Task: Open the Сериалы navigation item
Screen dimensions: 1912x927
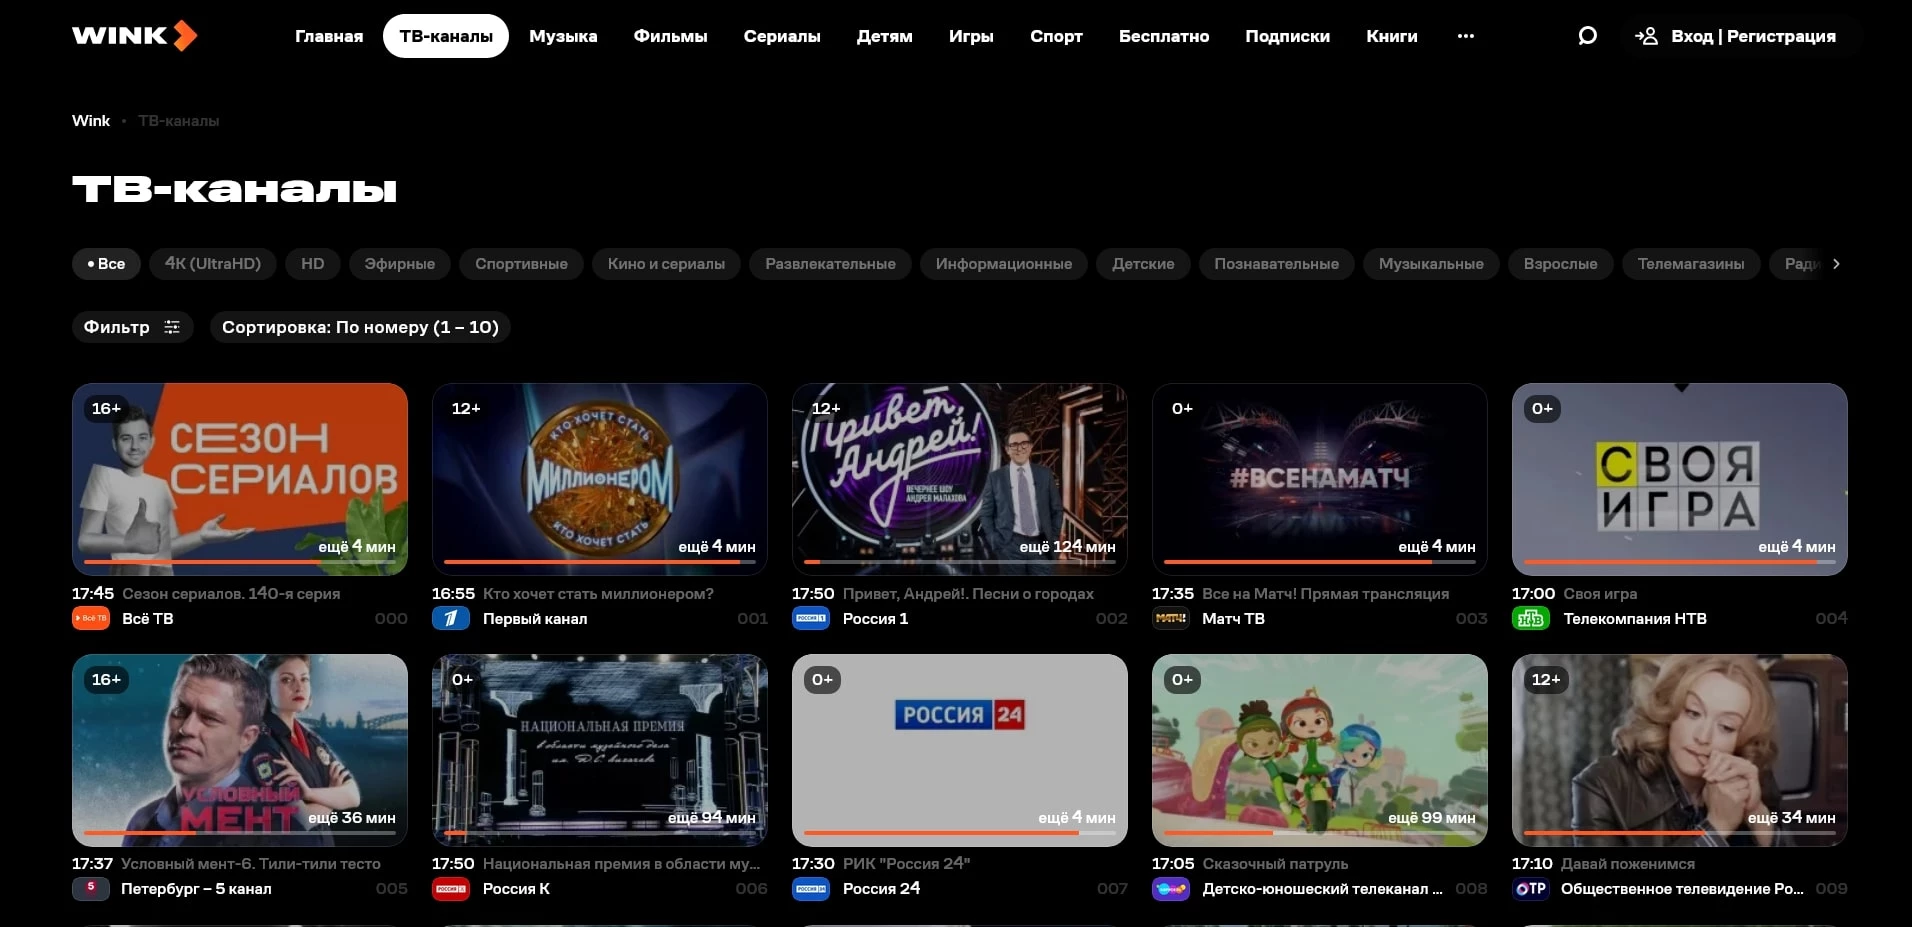Action: [x=782, y=36]
